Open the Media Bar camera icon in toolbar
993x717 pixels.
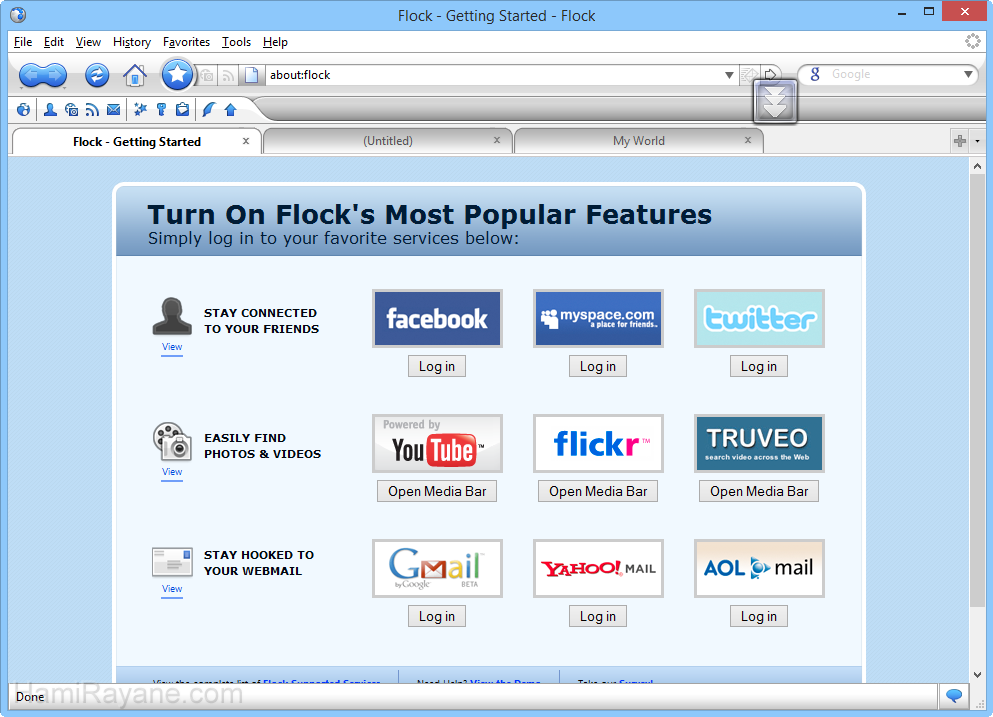click(72, 110)
